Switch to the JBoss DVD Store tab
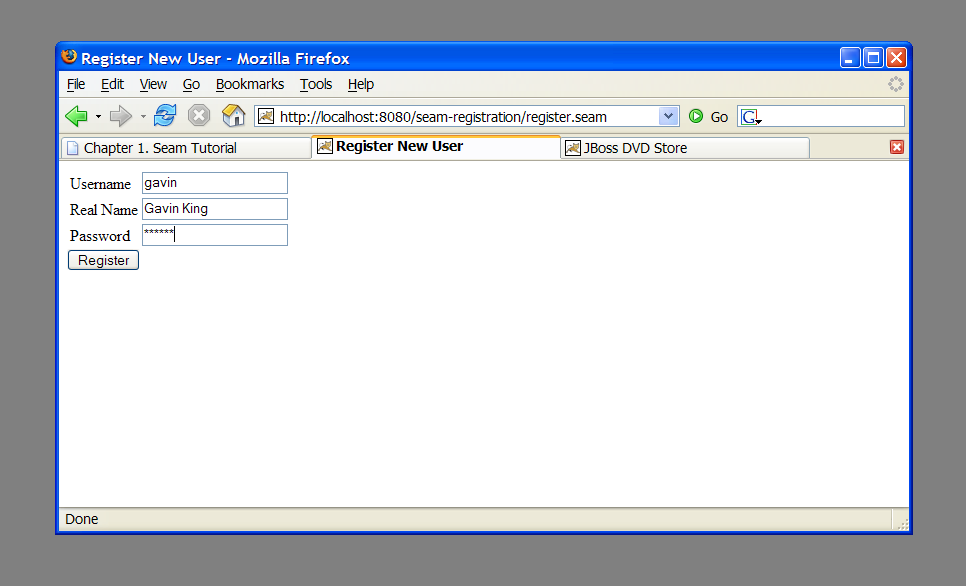 [635, 148]
